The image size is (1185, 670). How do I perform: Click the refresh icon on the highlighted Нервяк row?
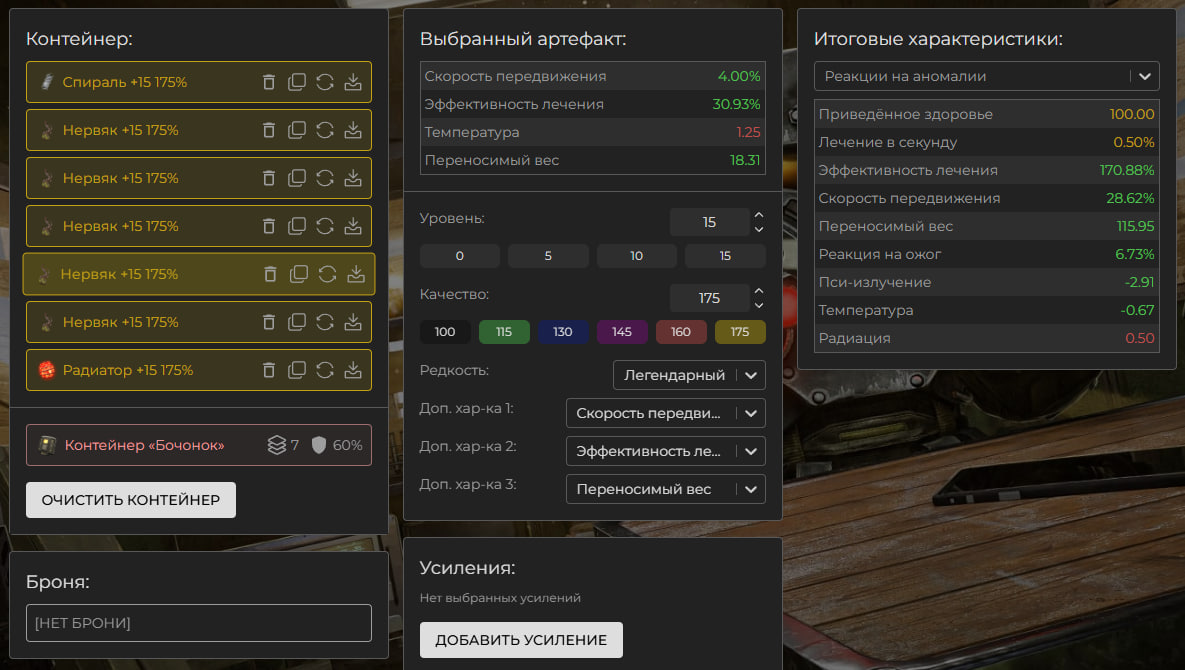coord(327,273)
